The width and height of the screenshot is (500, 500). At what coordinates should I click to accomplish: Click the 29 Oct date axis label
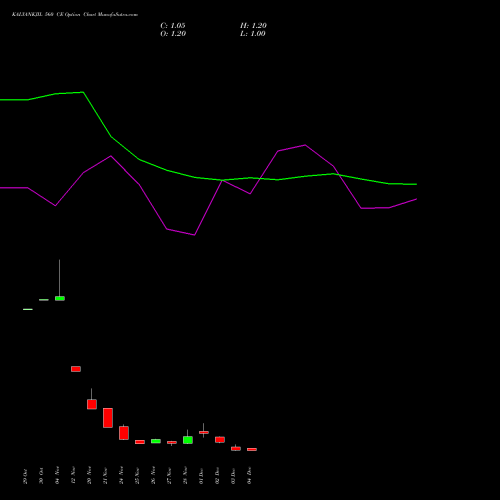coord(26,477)
